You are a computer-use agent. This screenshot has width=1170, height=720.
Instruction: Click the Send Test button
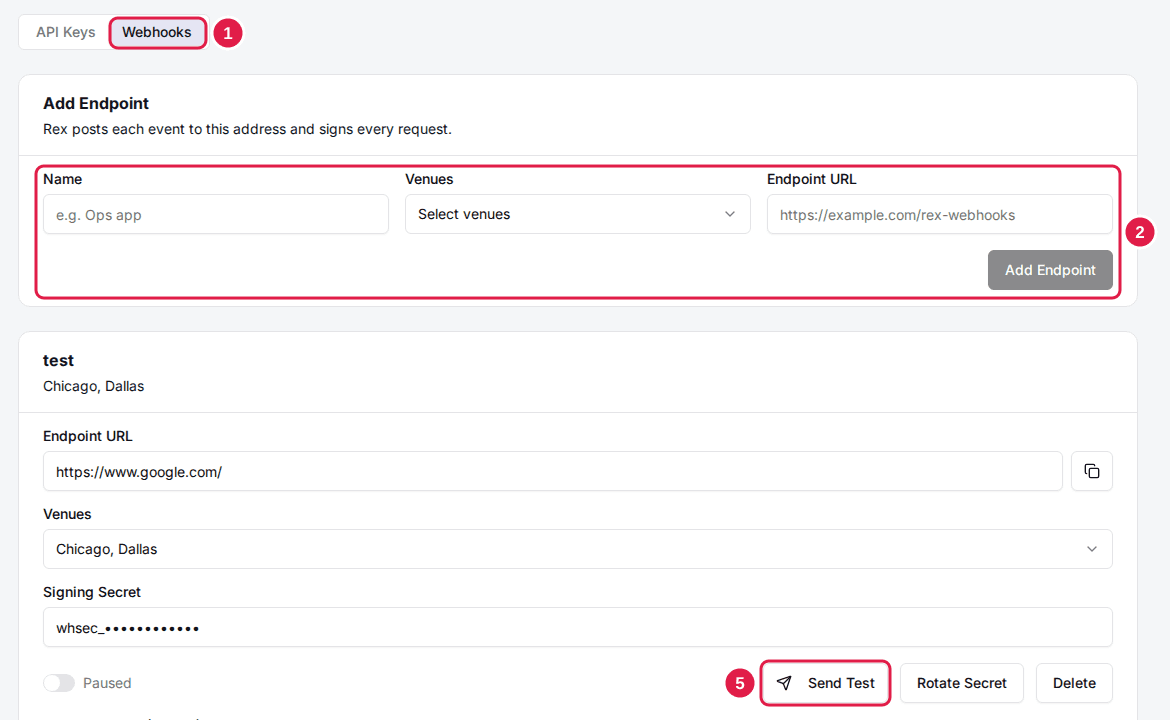(x=825, y=683)
